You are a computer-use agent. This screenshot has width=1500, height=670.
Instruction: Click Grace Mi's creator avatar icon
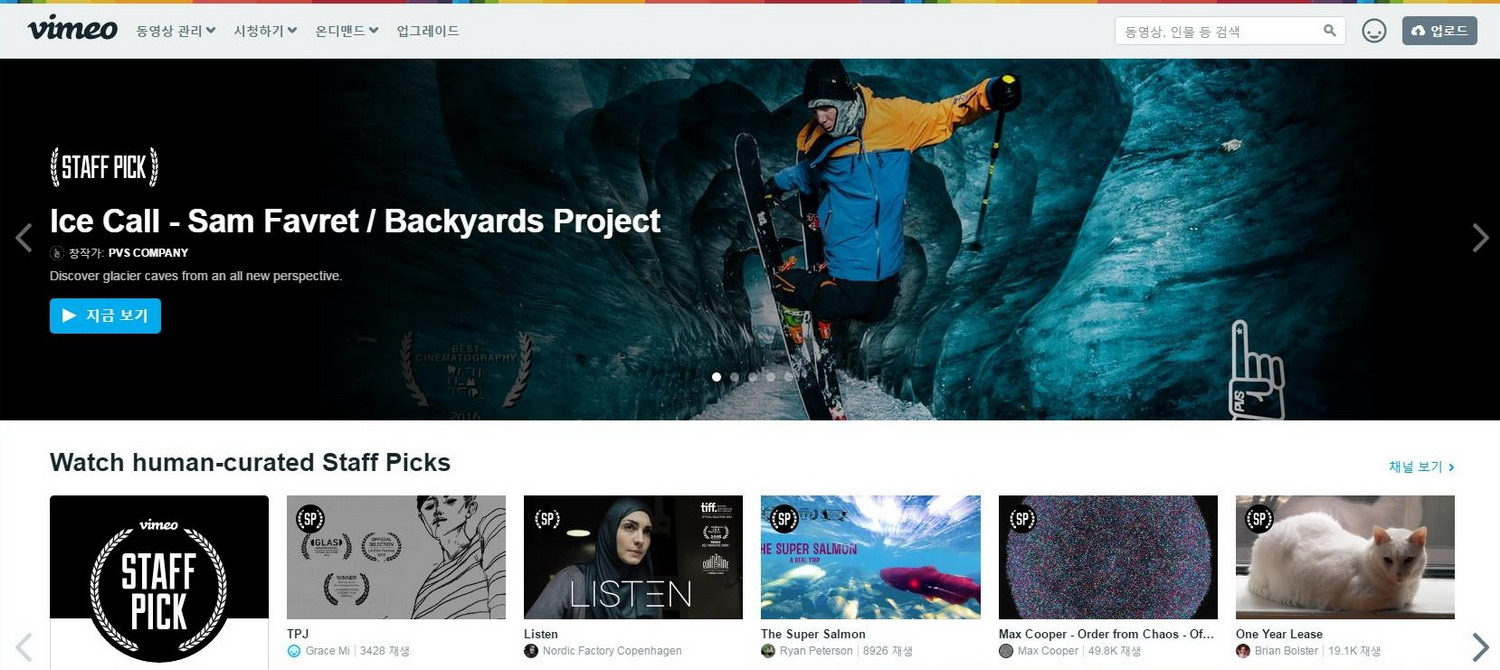tap(292, 651)
